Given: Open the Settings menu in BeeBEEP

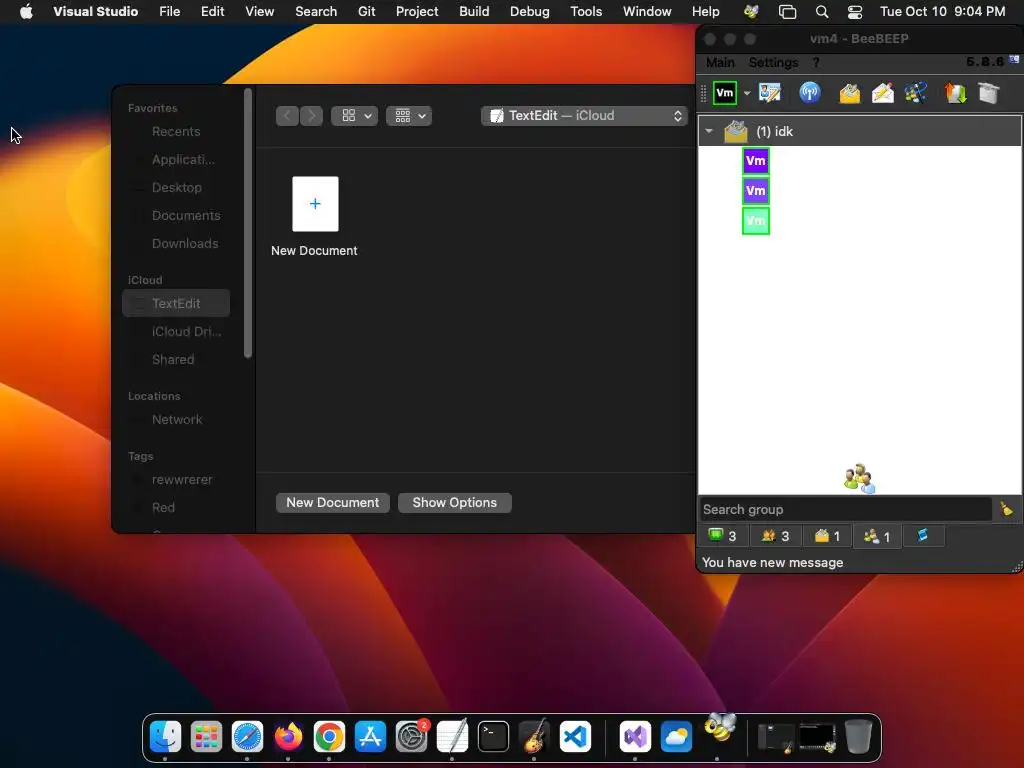Looking at the screenshot, I should coord(773,63).
